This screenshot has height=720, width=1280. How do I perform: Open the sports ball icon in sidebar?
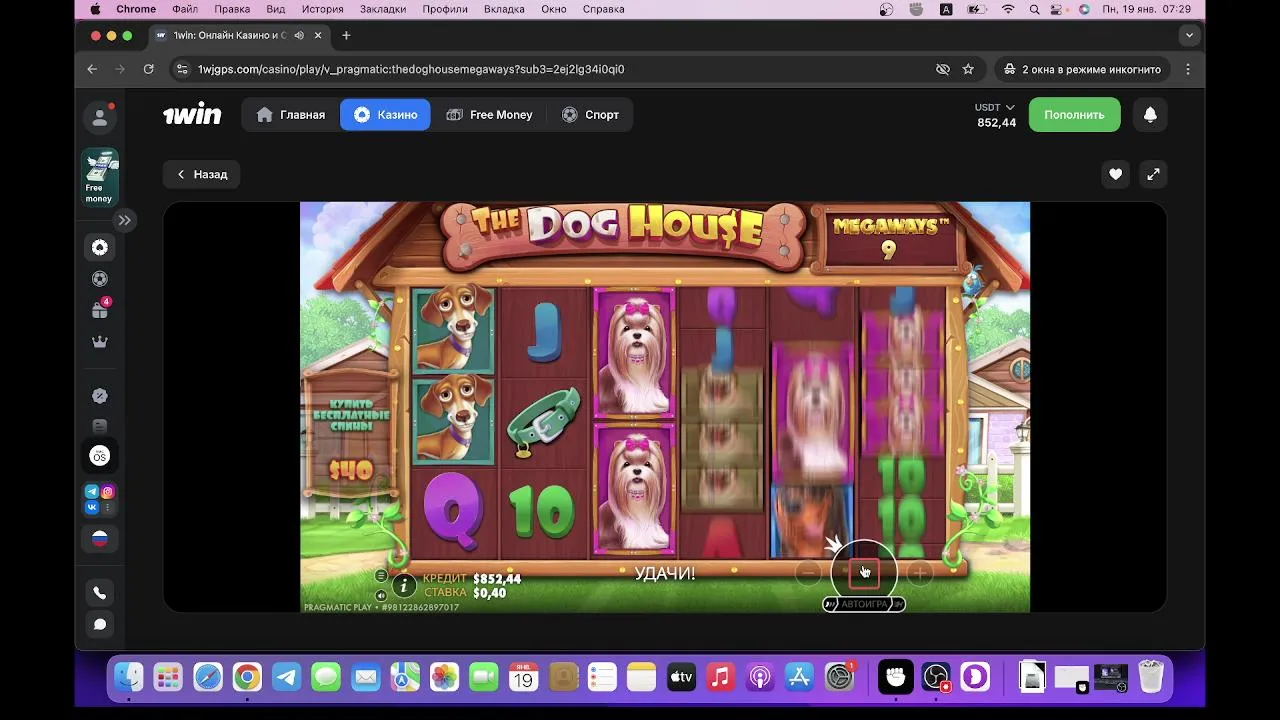tap(100, 279)
